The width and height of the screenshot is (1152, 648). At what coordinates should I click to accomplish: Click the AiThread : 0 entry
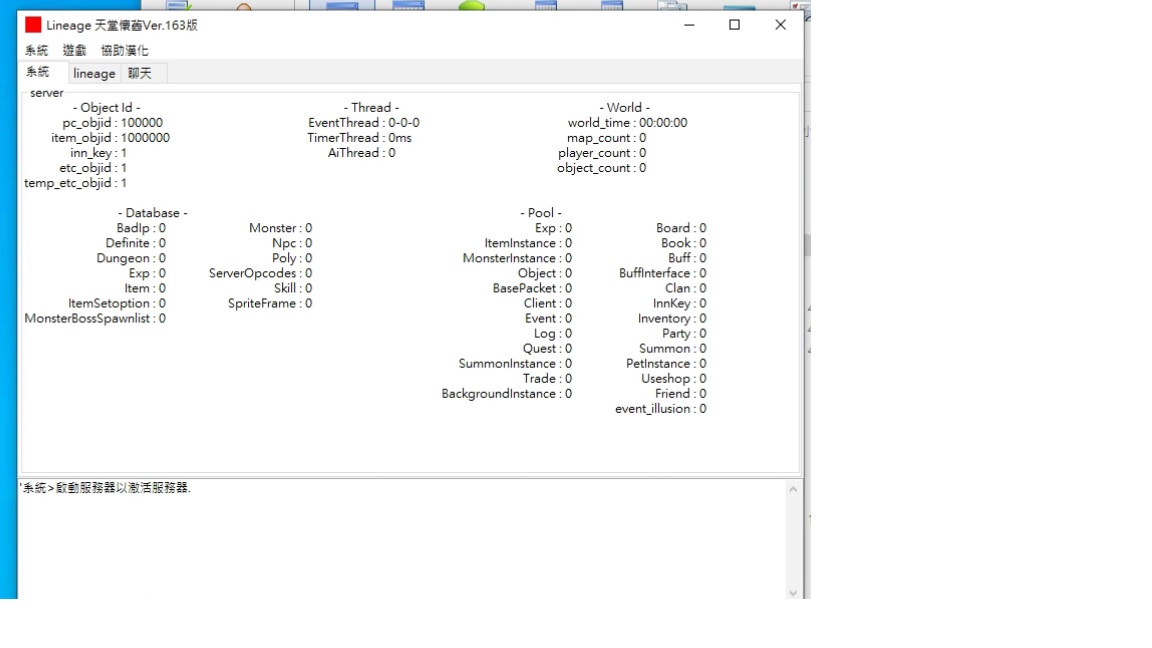point(361,153)
